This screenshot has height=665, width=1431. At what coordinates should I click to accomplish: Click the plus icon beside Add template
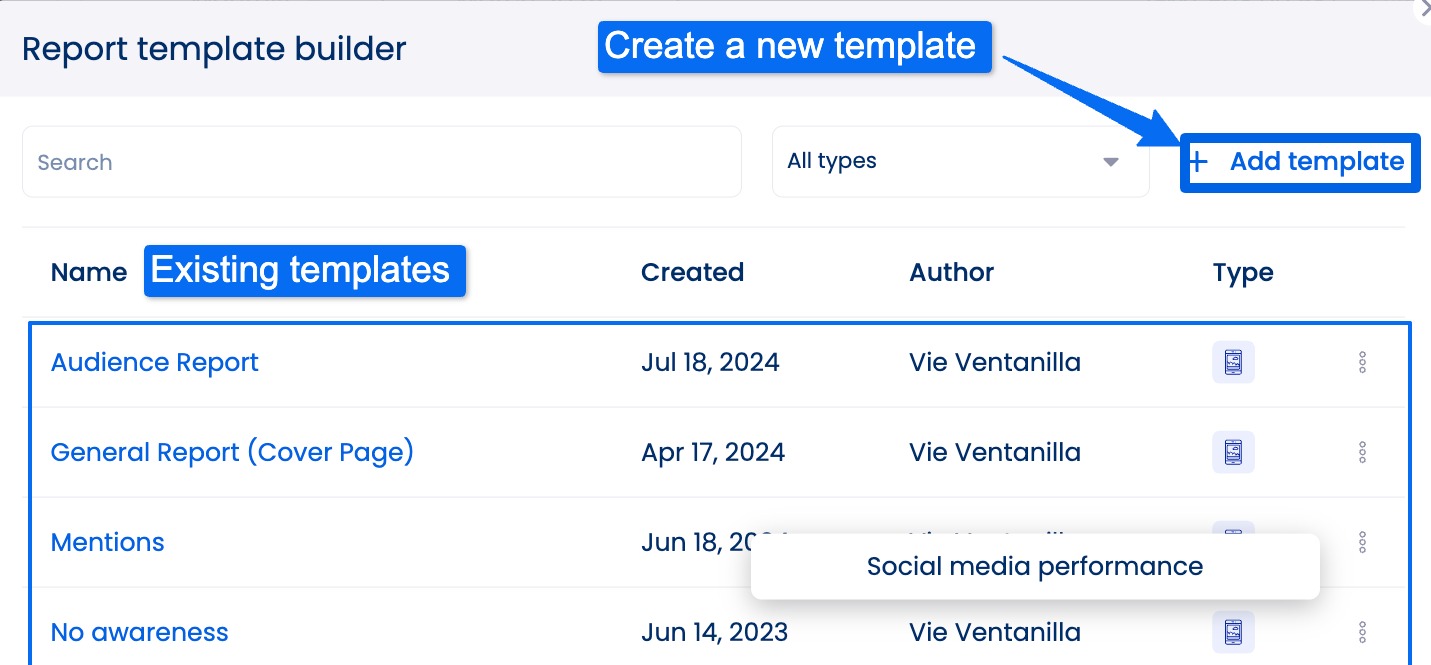1199,162
